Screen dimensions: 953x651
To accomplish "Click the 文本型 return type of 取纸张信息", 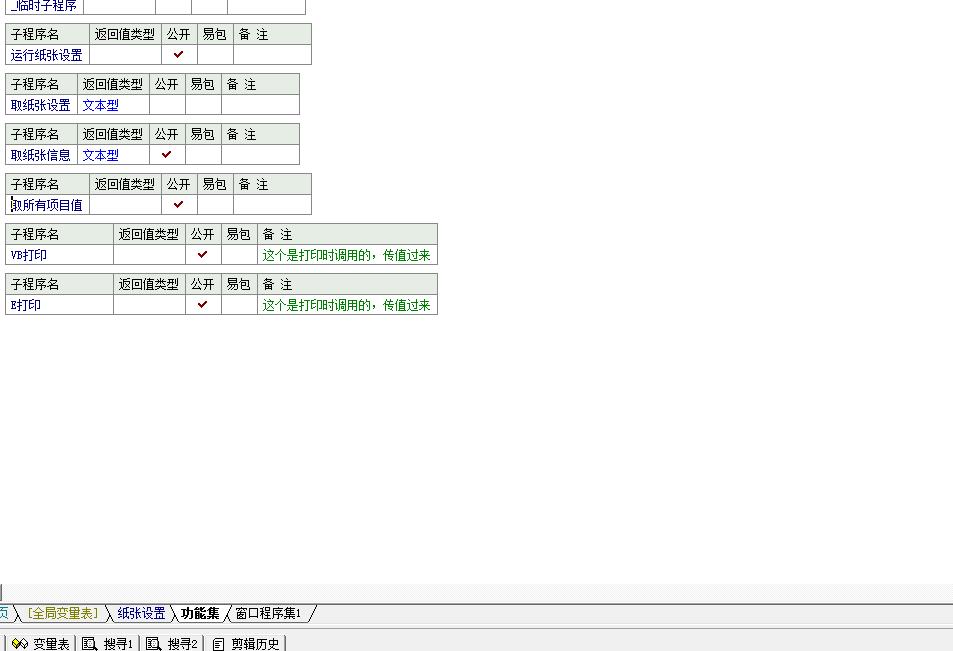I will [100, 155].
